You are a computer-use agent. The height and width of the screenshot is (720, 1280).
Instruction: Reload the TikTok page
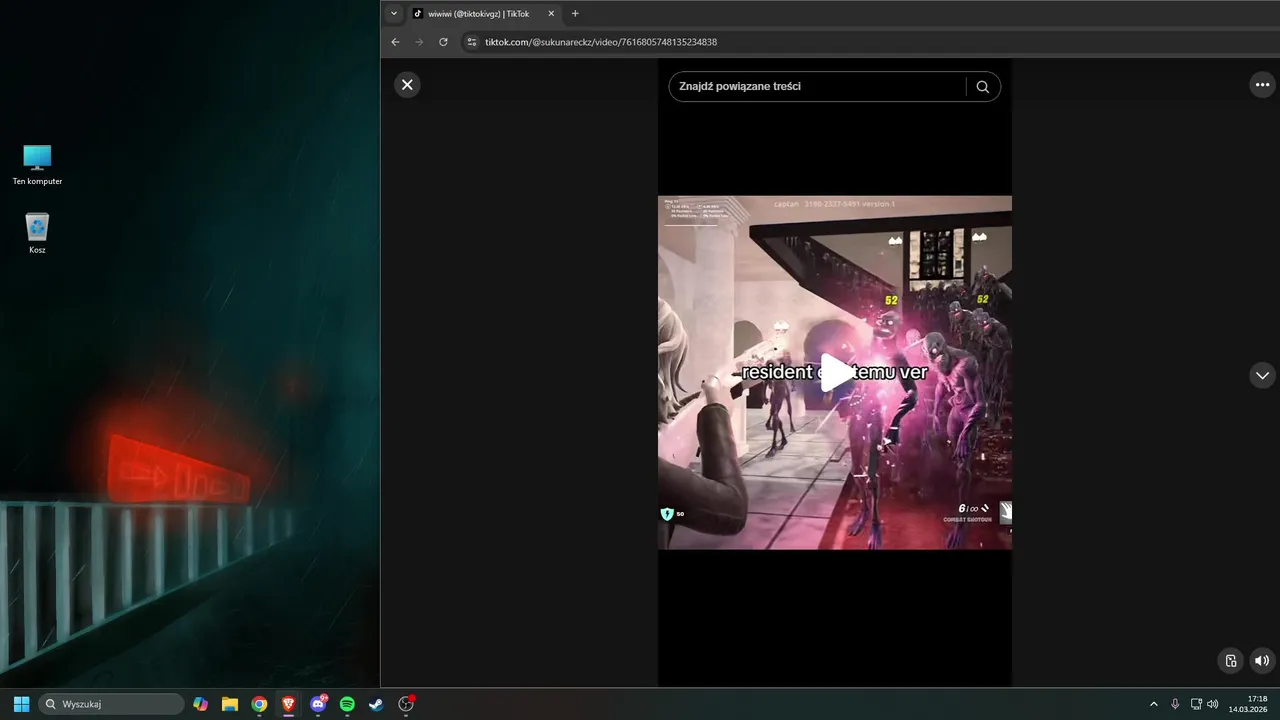pyautogui.click(x=443, y=42)
